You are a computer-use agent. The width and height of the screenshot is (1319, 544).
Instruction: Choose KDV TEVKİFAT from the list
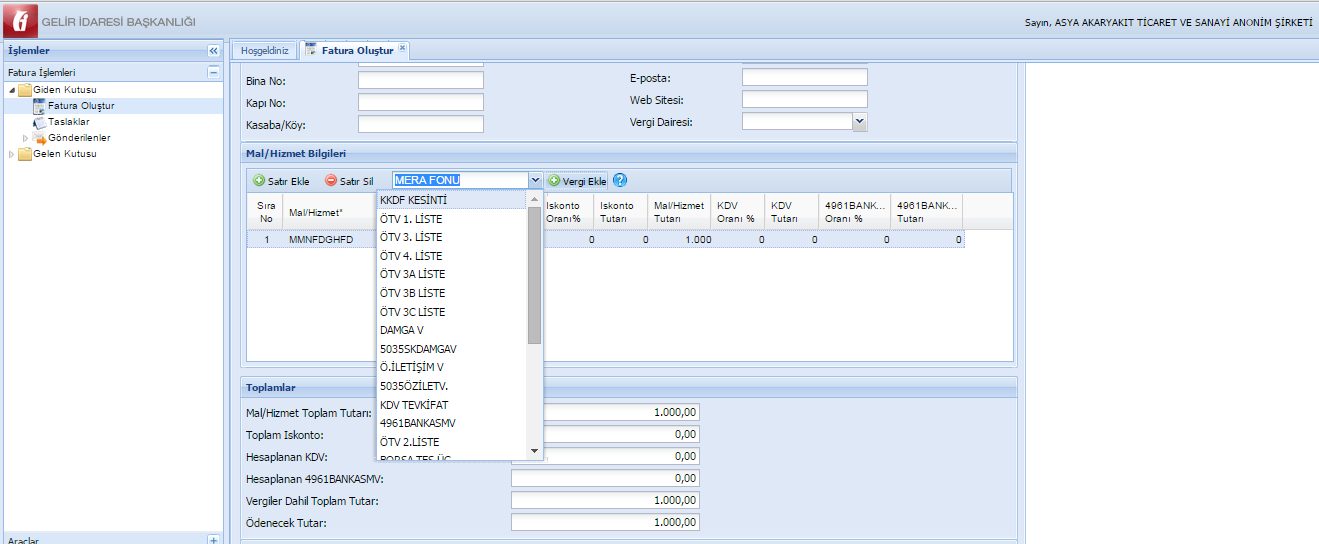tap(414, 405)
